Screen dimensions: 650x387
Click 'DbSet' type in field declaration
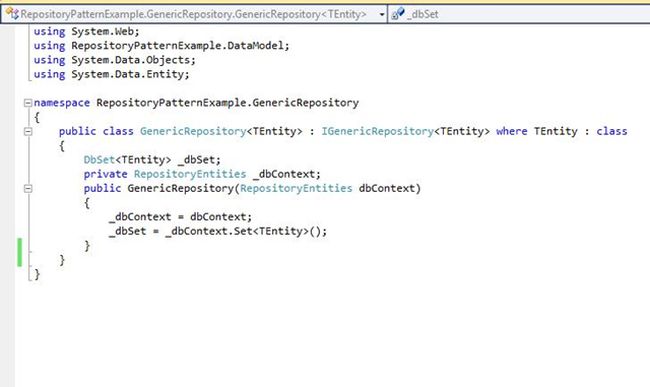pos(99,160)
